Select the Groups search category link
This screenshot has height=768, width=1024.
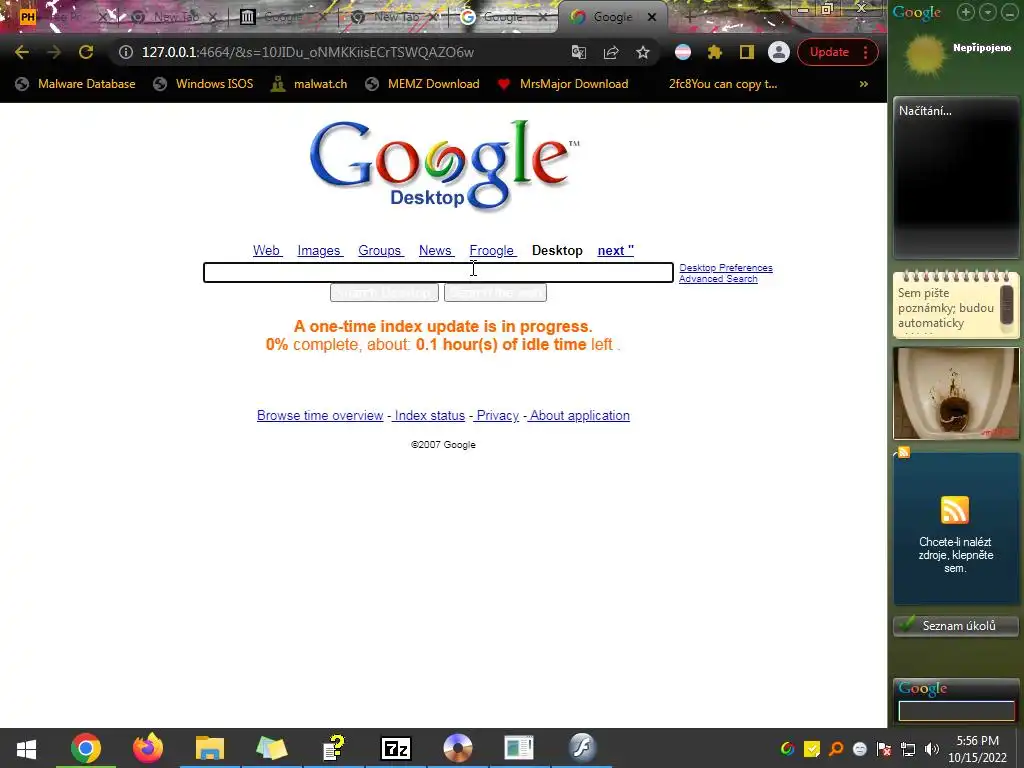tap(380, 250)
